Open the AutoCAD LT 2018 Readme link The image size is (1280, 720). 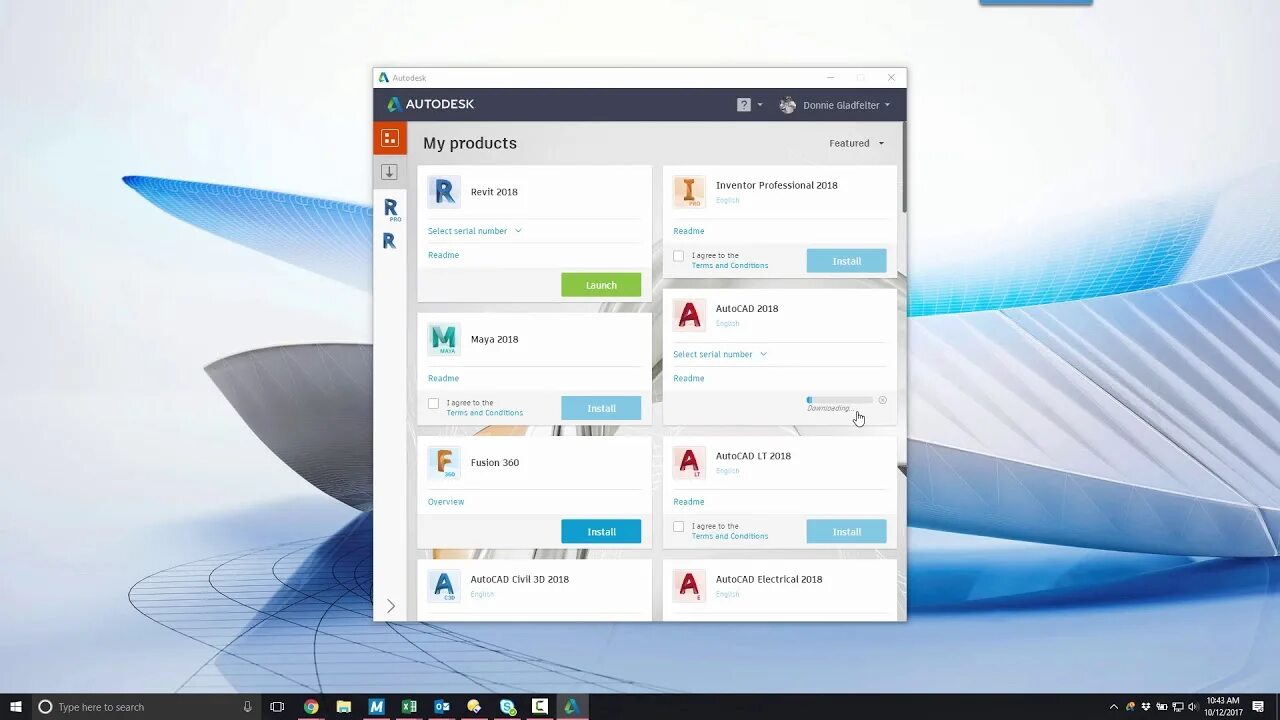(x=689, y=502)
